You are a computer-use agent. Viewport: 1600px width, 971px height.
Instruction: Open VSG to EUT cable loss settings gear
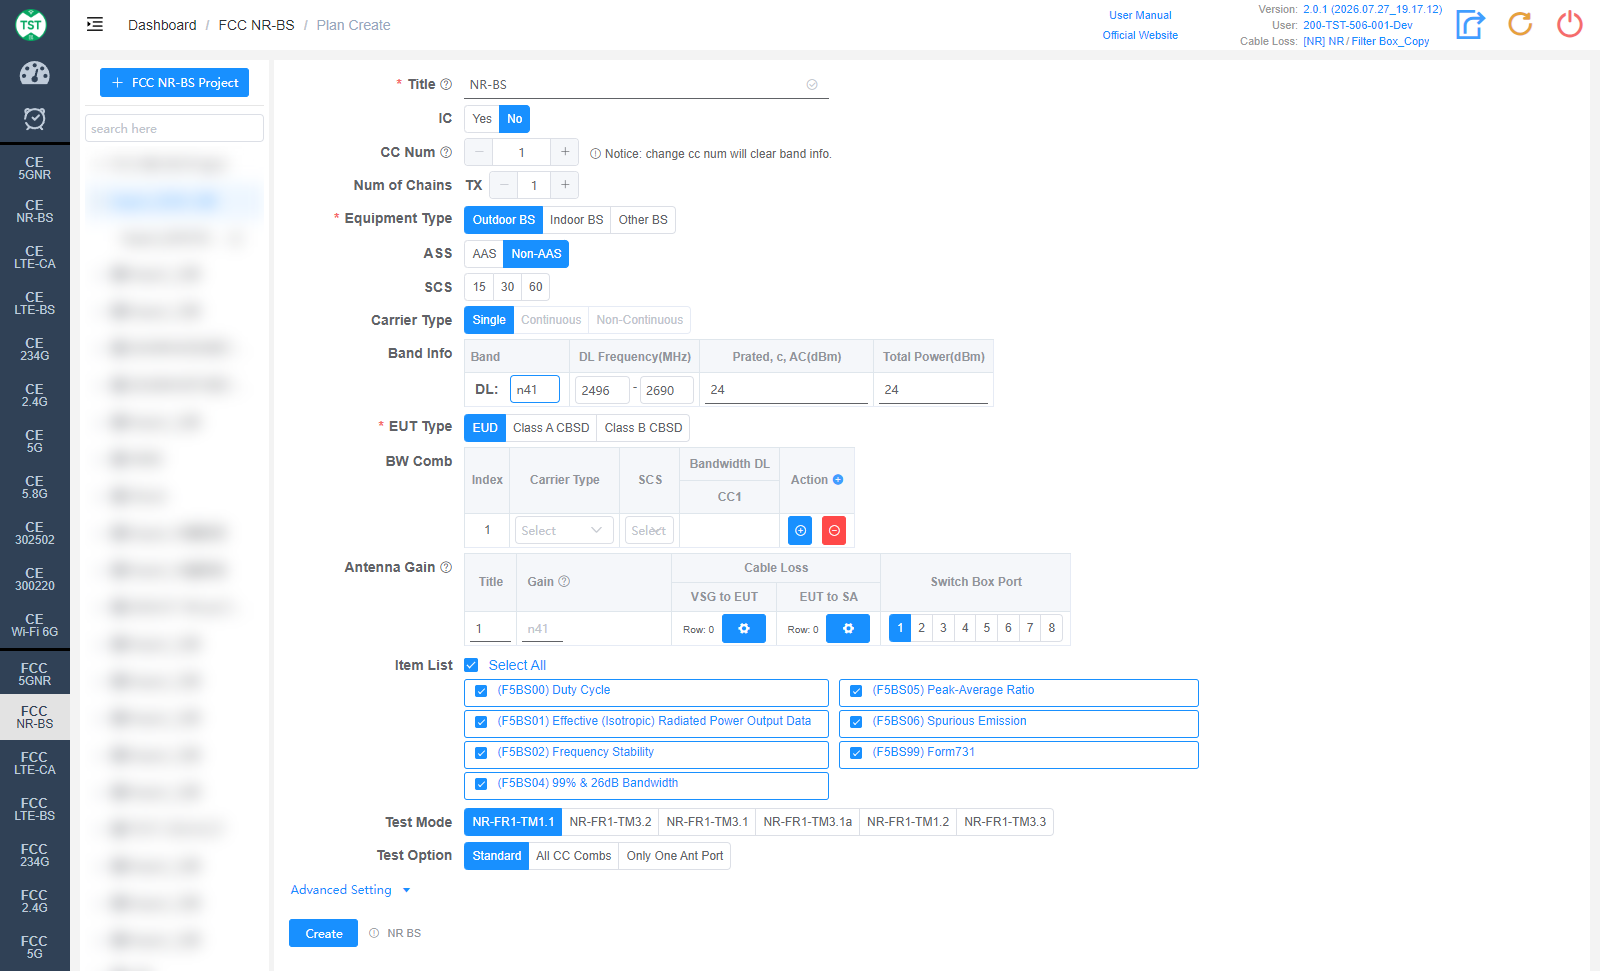tap(744, 629)
